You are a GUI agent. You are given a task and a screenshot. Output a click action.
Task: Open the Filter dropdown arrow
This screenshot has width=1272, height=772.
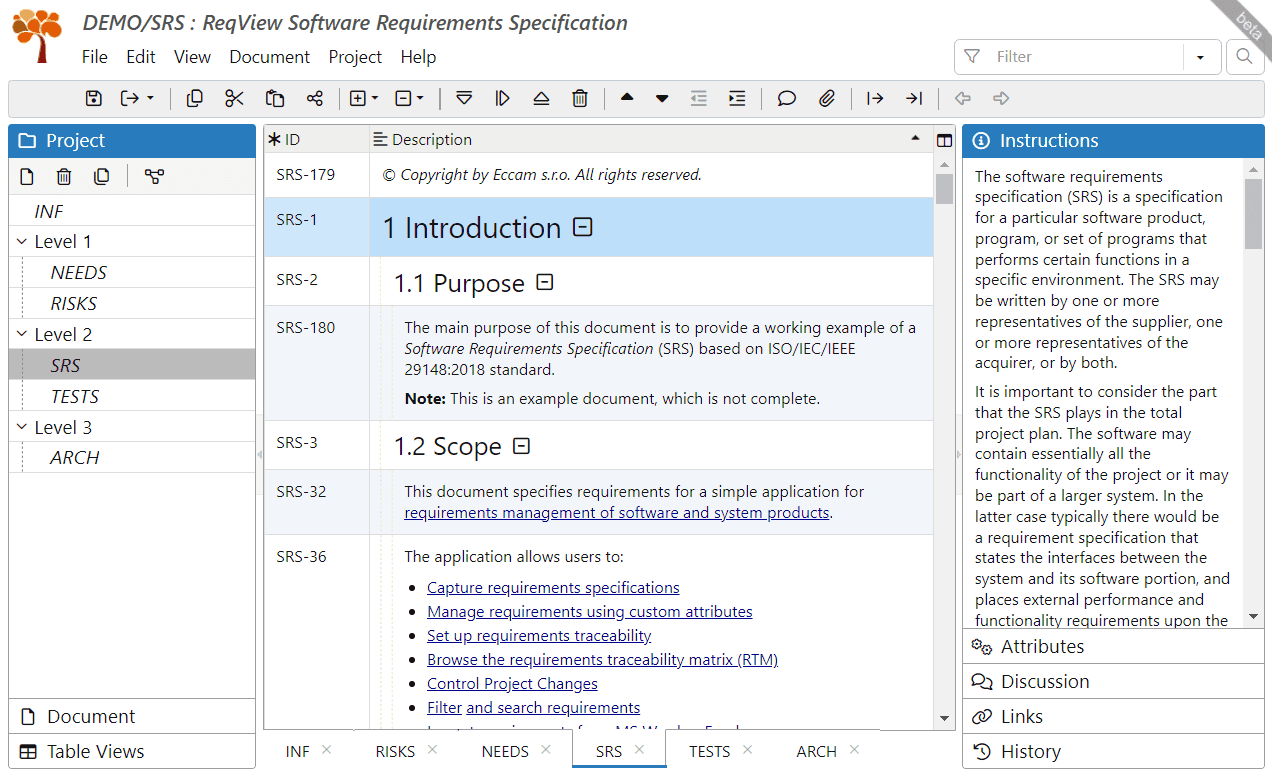click(1200, 57)
